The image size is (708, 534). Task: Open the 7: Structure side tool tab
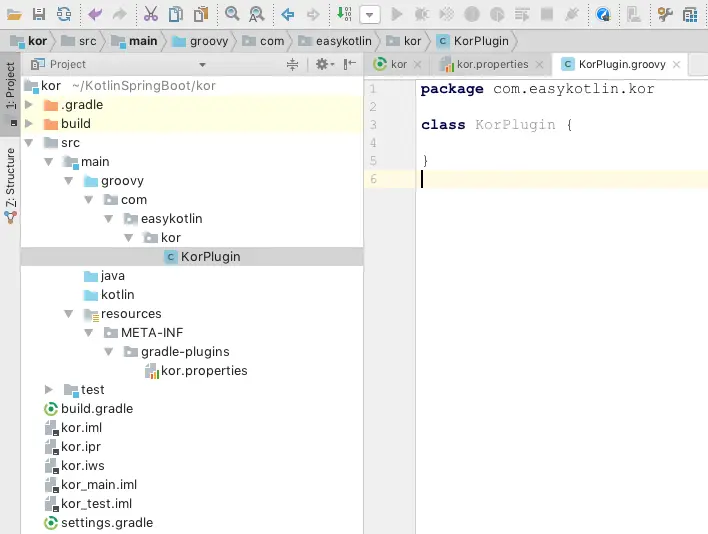coord(10,185)
